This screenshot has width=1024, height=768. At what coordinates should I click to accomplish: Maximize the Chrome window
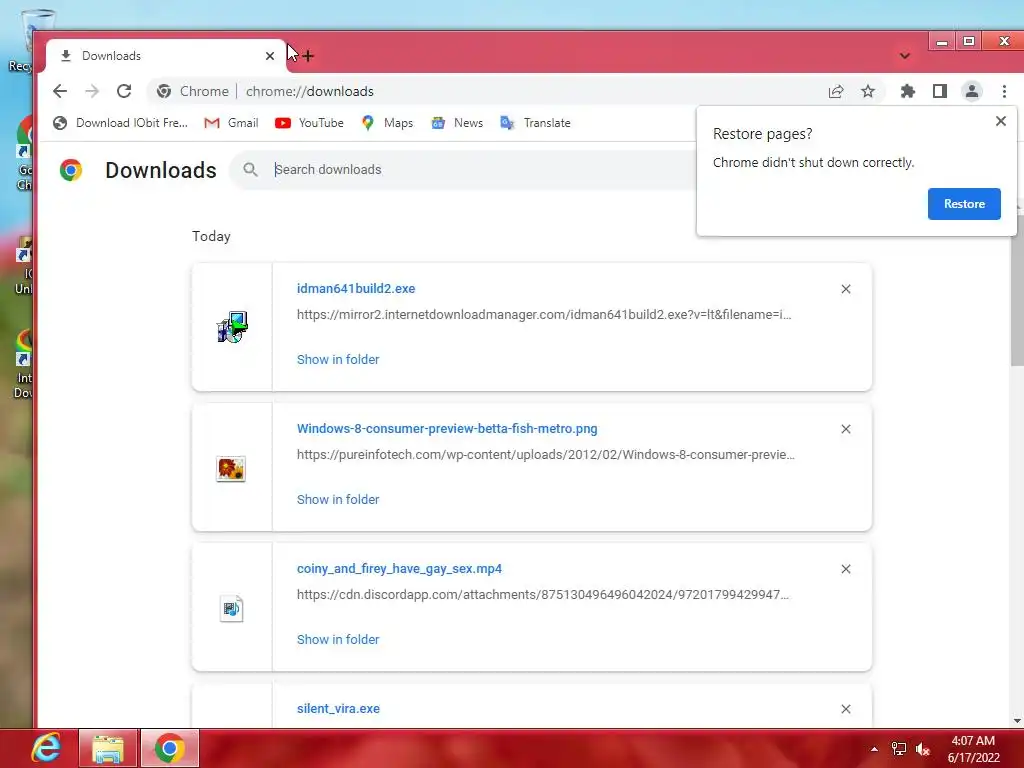click(x=969, y=41)
